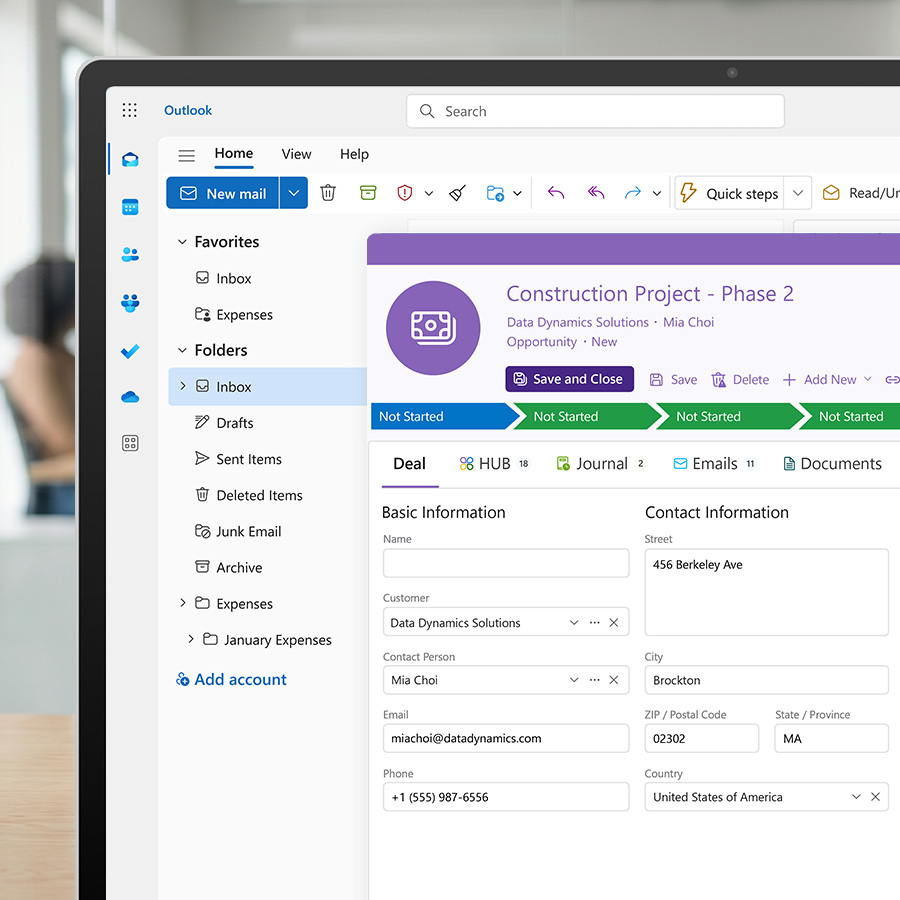Image resolution: width=900 pixels, height=900 pixels.
Task: Click the New mail button
Action: coord(223,193)
